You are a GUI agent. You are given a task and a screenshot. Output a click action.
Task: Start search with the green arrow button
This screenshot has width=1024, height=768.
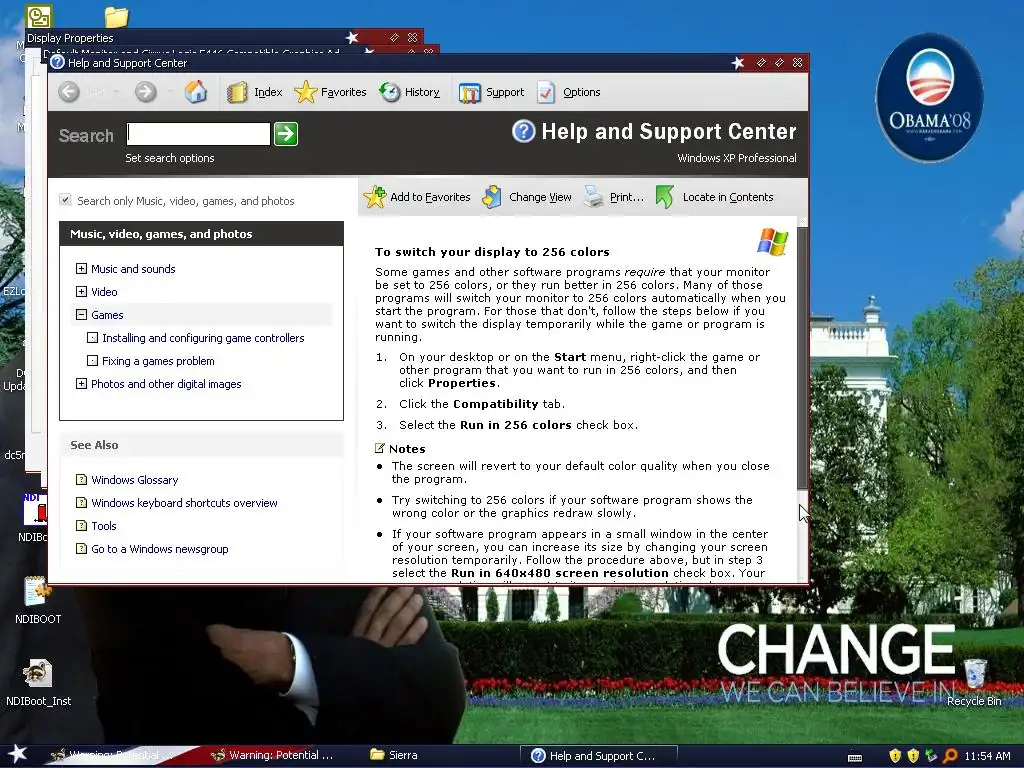[x=286, y=134]
